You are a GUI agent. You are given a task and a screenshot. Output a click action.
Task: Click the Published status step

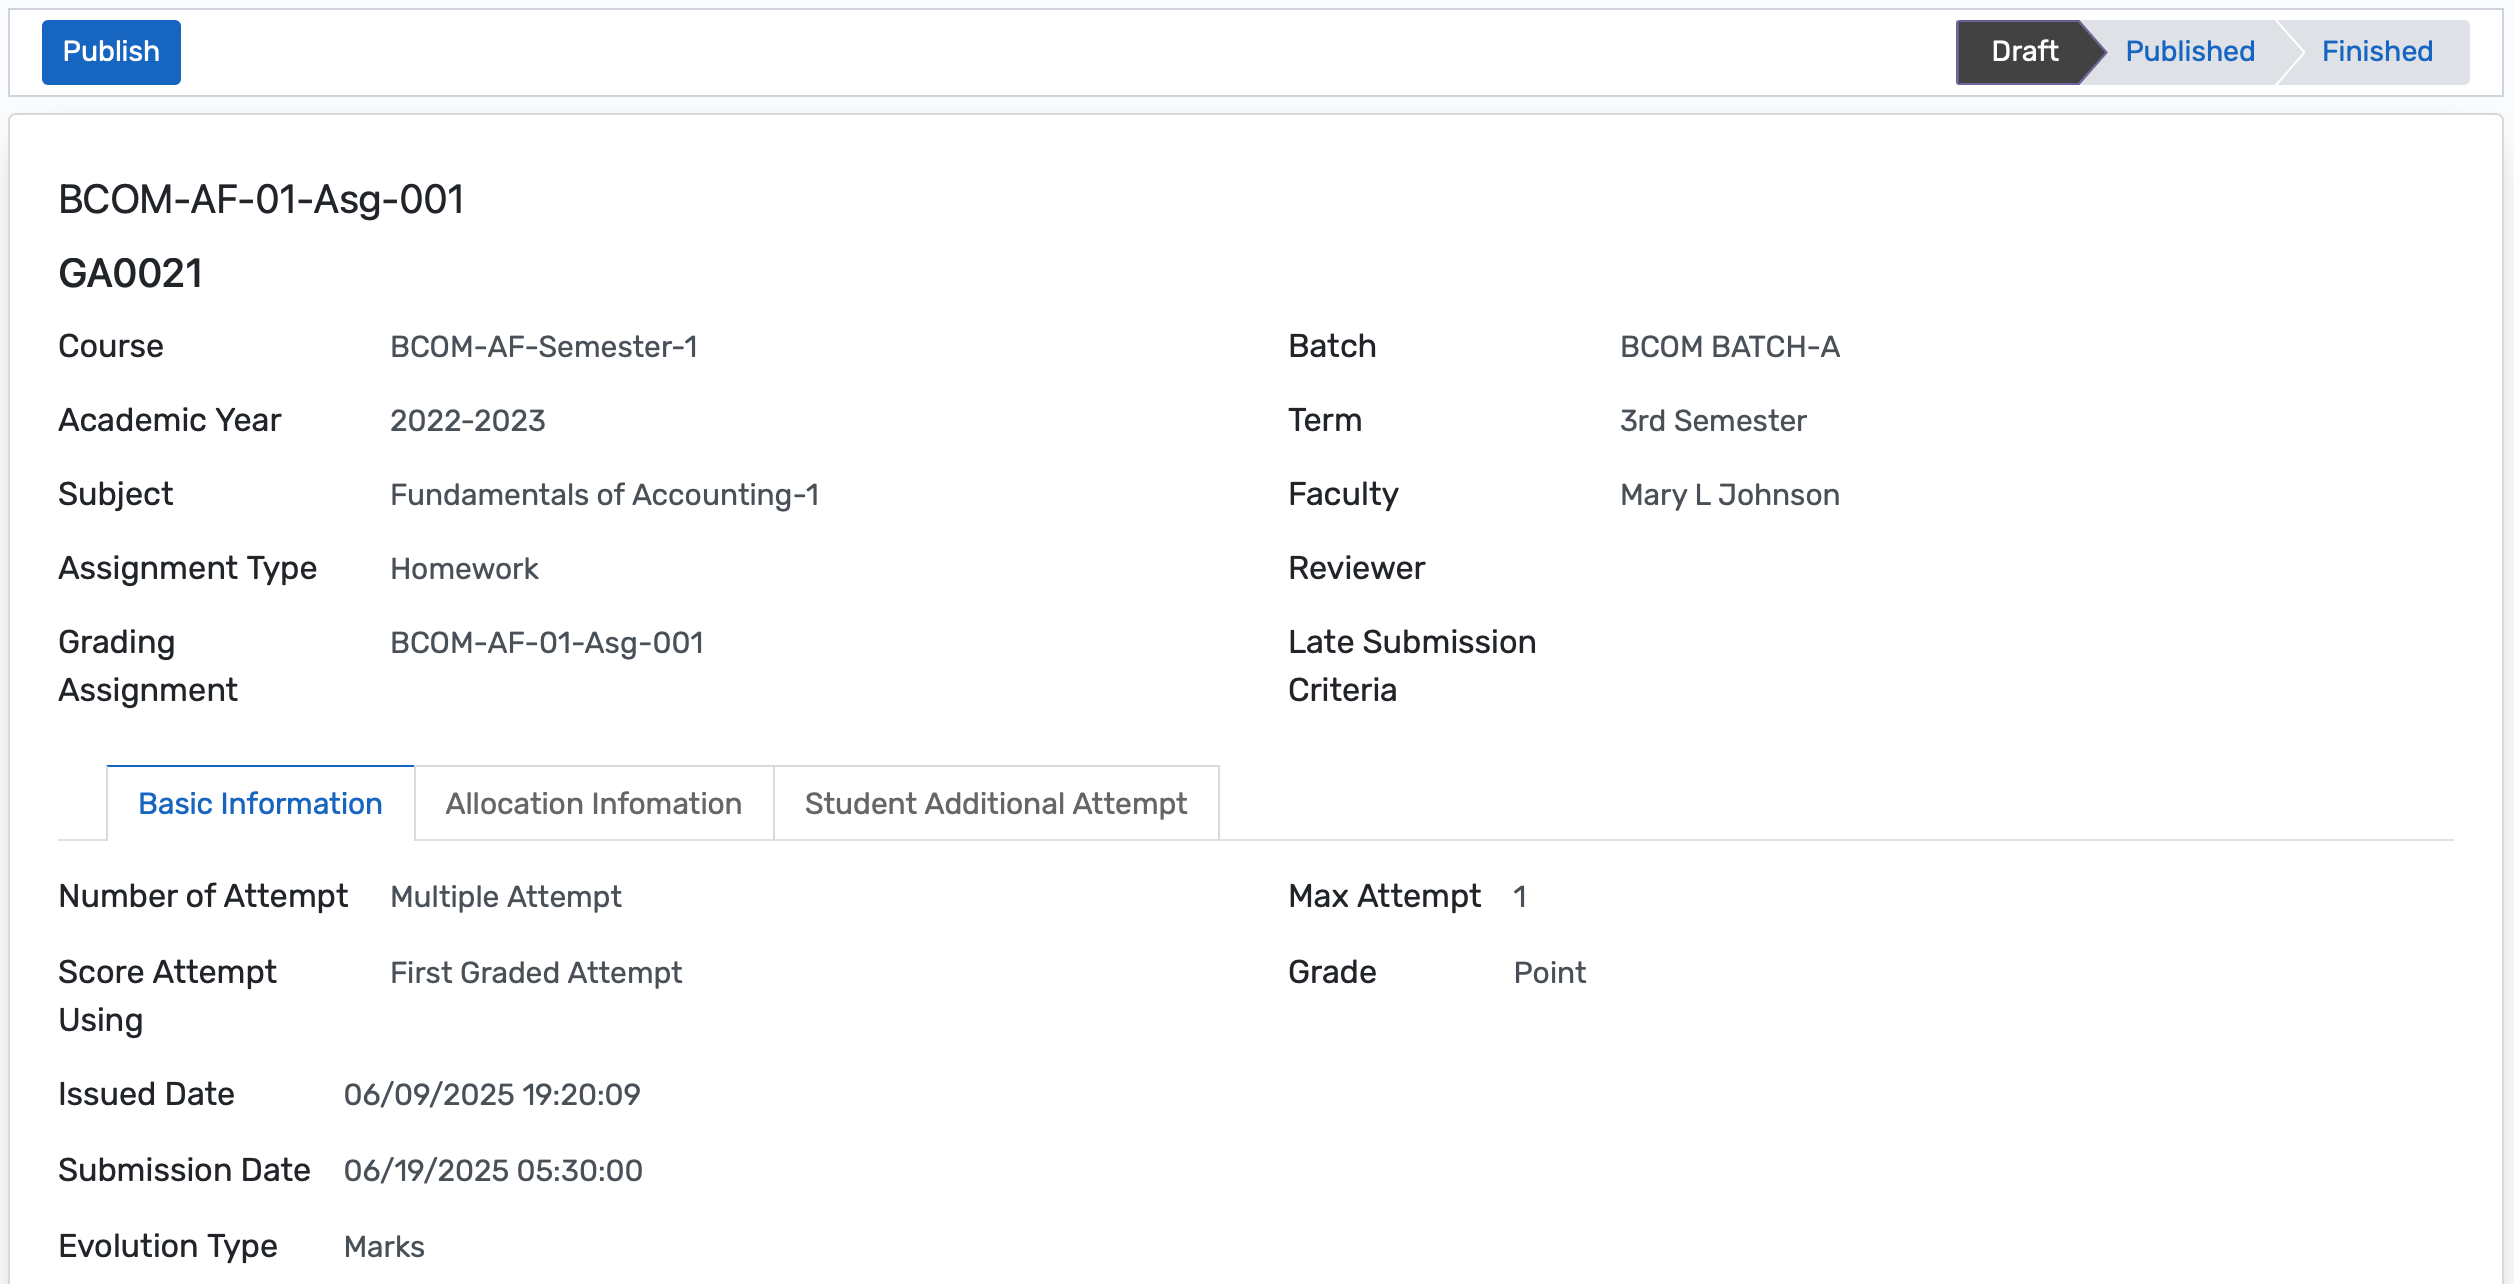point(2188,51)
